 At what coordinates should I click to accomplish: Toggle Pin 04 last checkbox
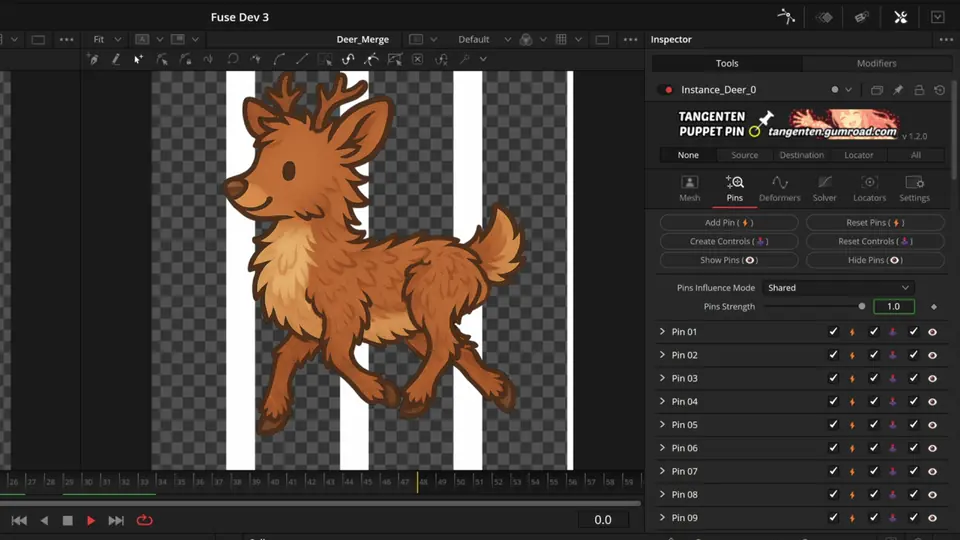pyautogui.click(x=913, y=402)
